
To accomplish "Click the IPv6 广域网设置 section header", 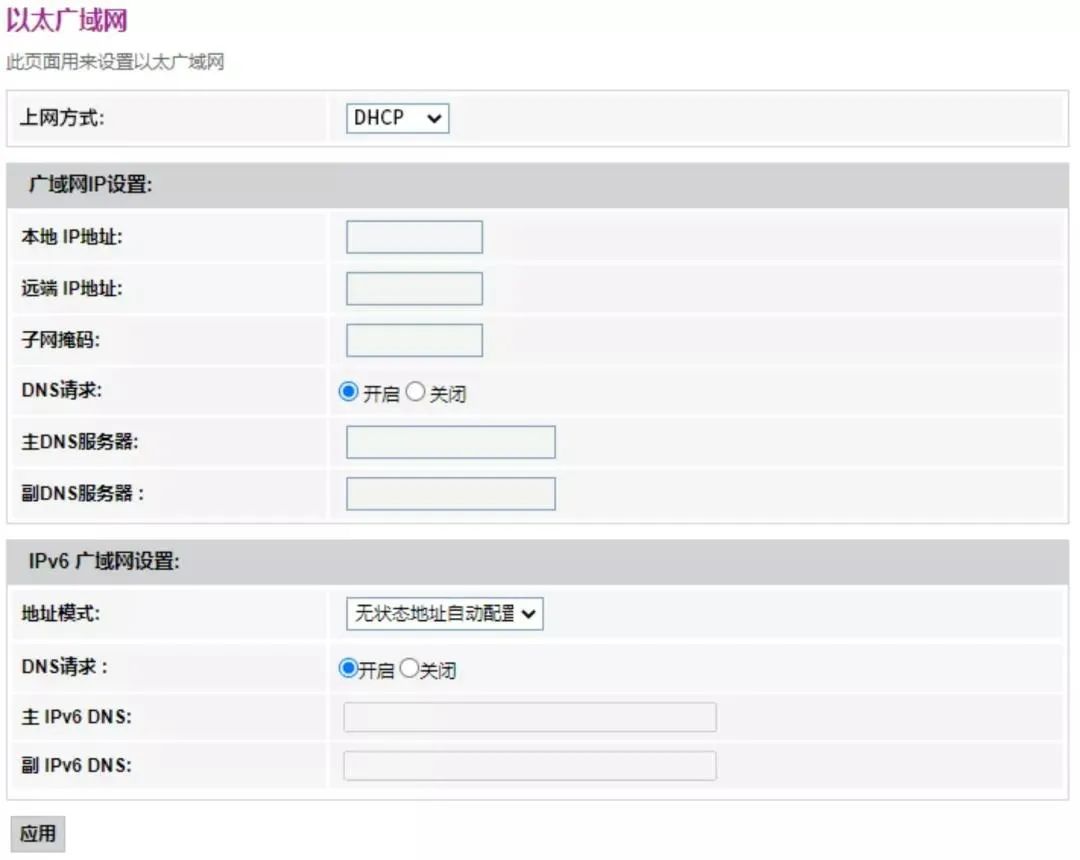I will (104, 562).
